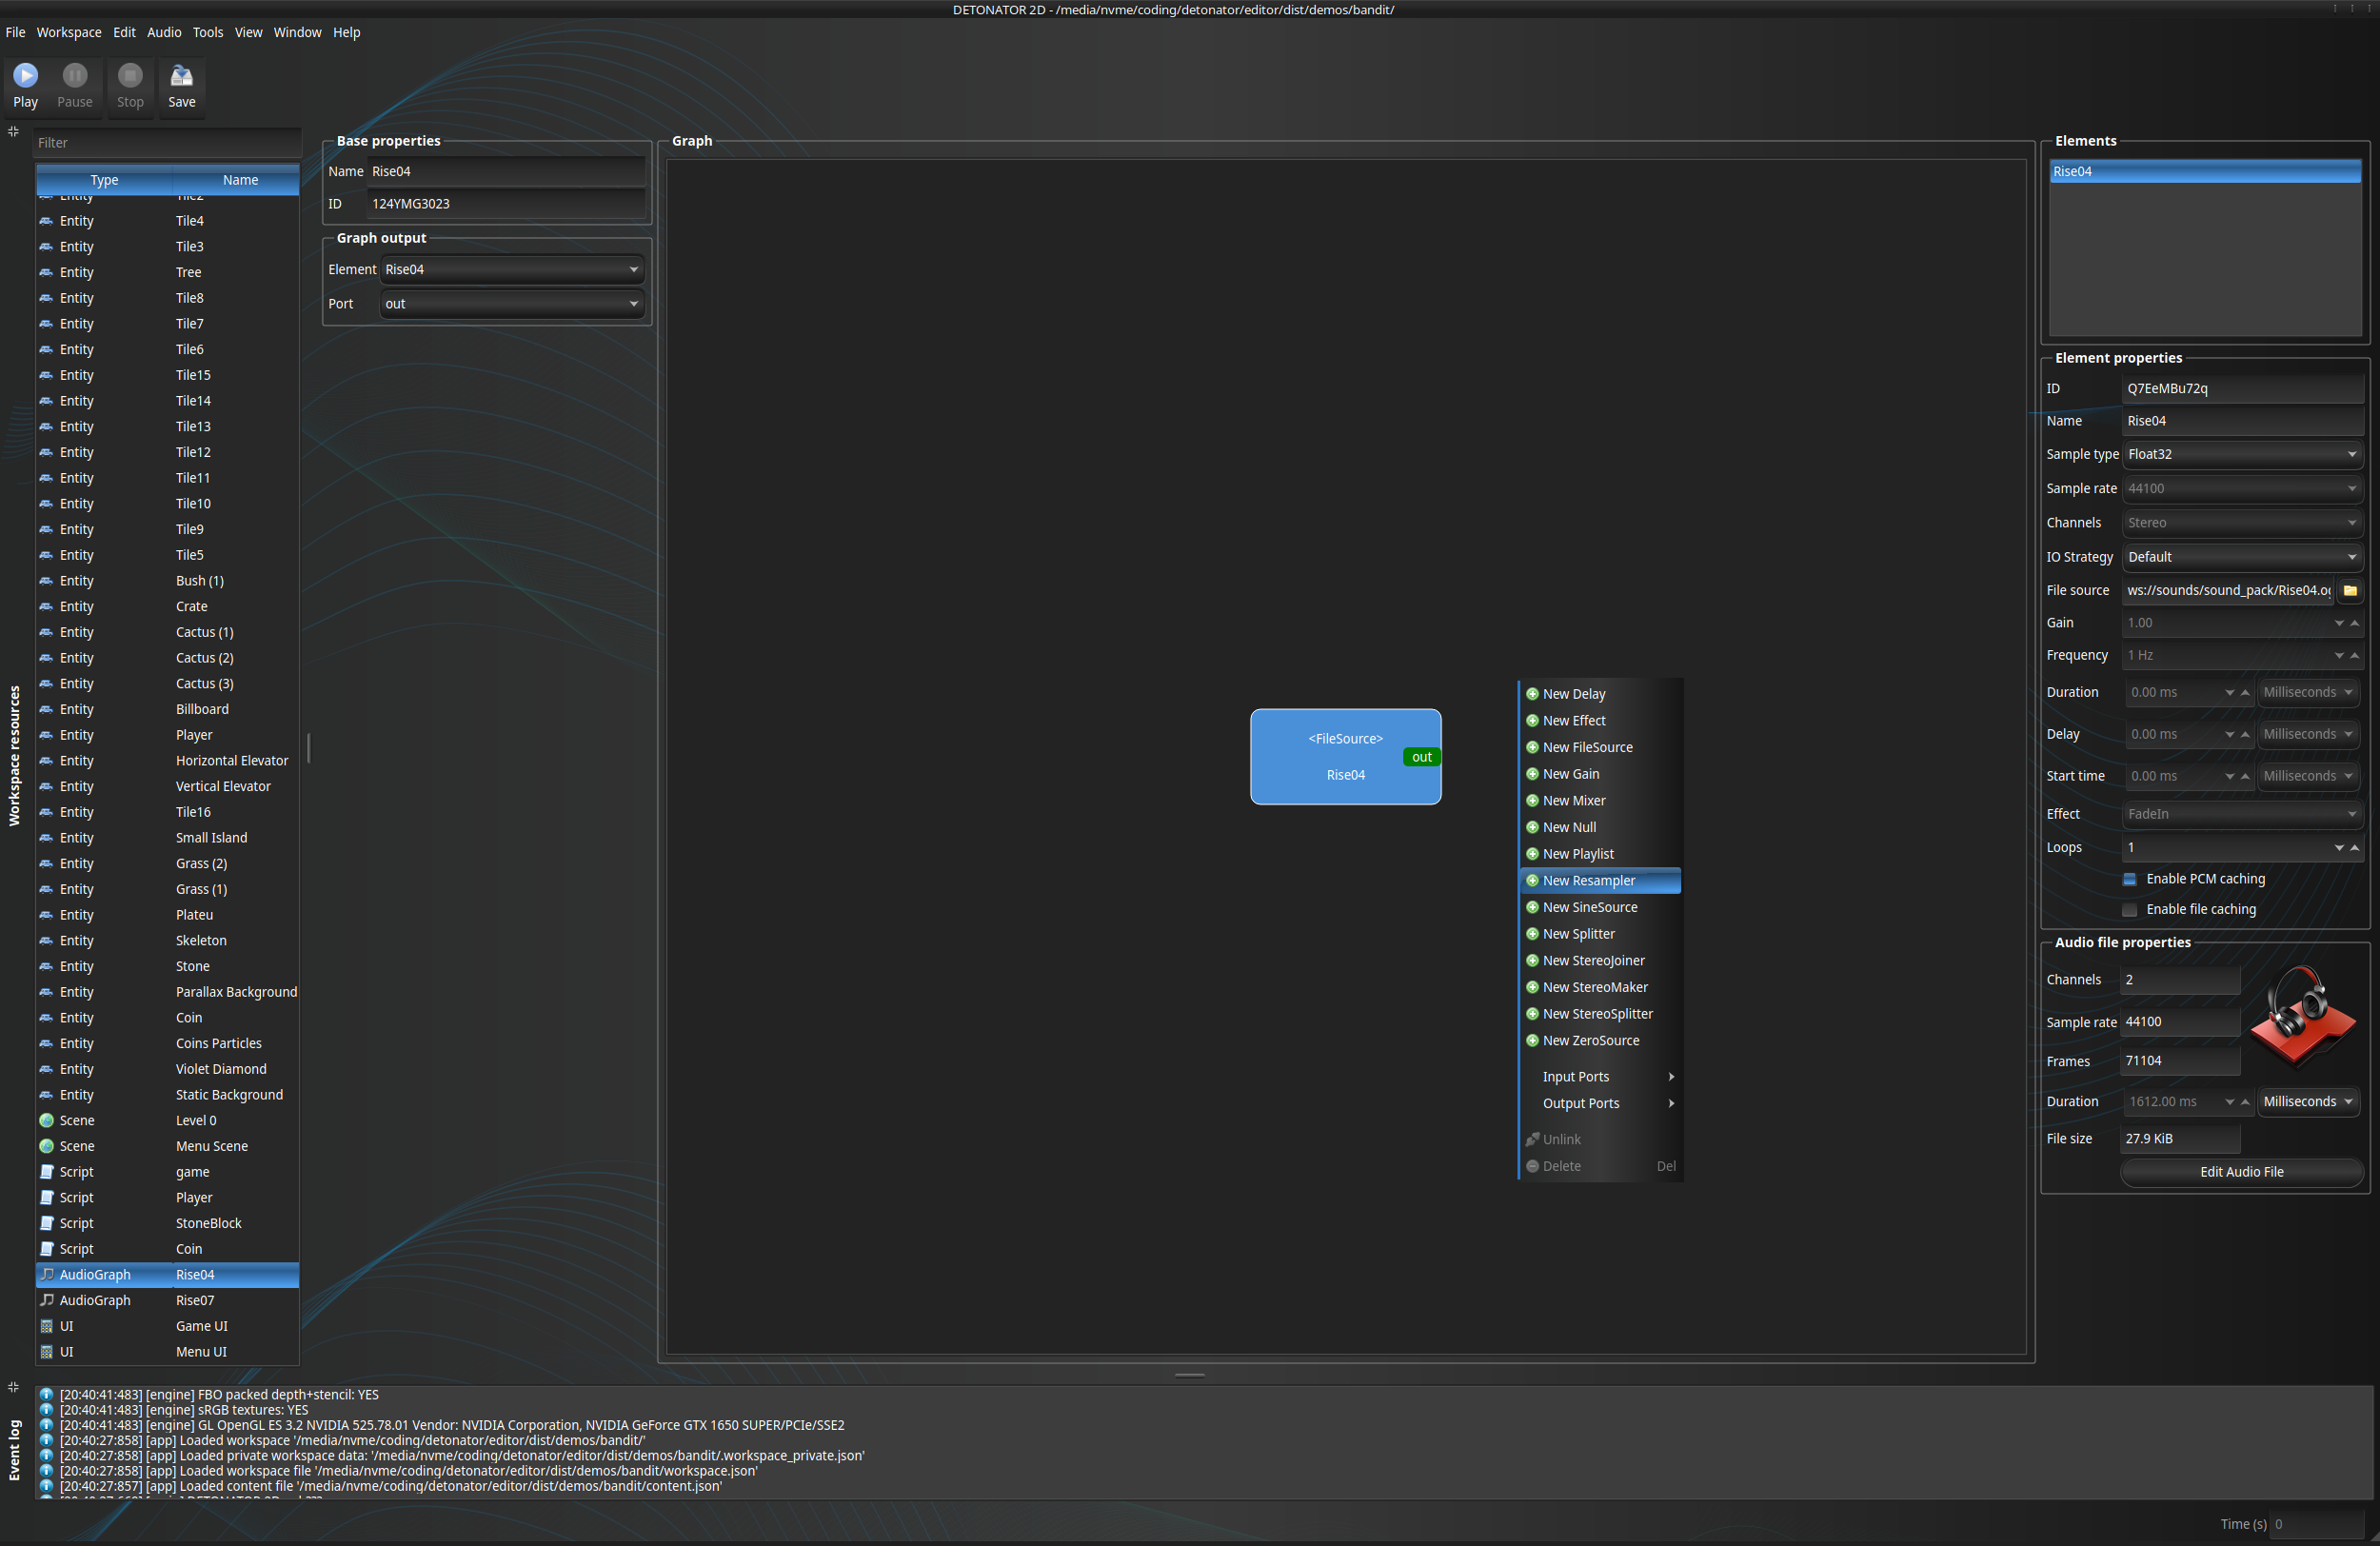Click the StoneBlock script icon
The image size is (2380, 1546).
click(x=46, y=1223)
